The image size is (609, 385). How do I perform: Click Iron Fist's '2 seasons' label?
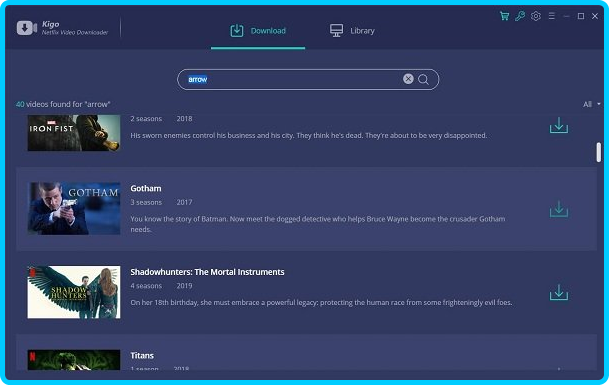146,119
